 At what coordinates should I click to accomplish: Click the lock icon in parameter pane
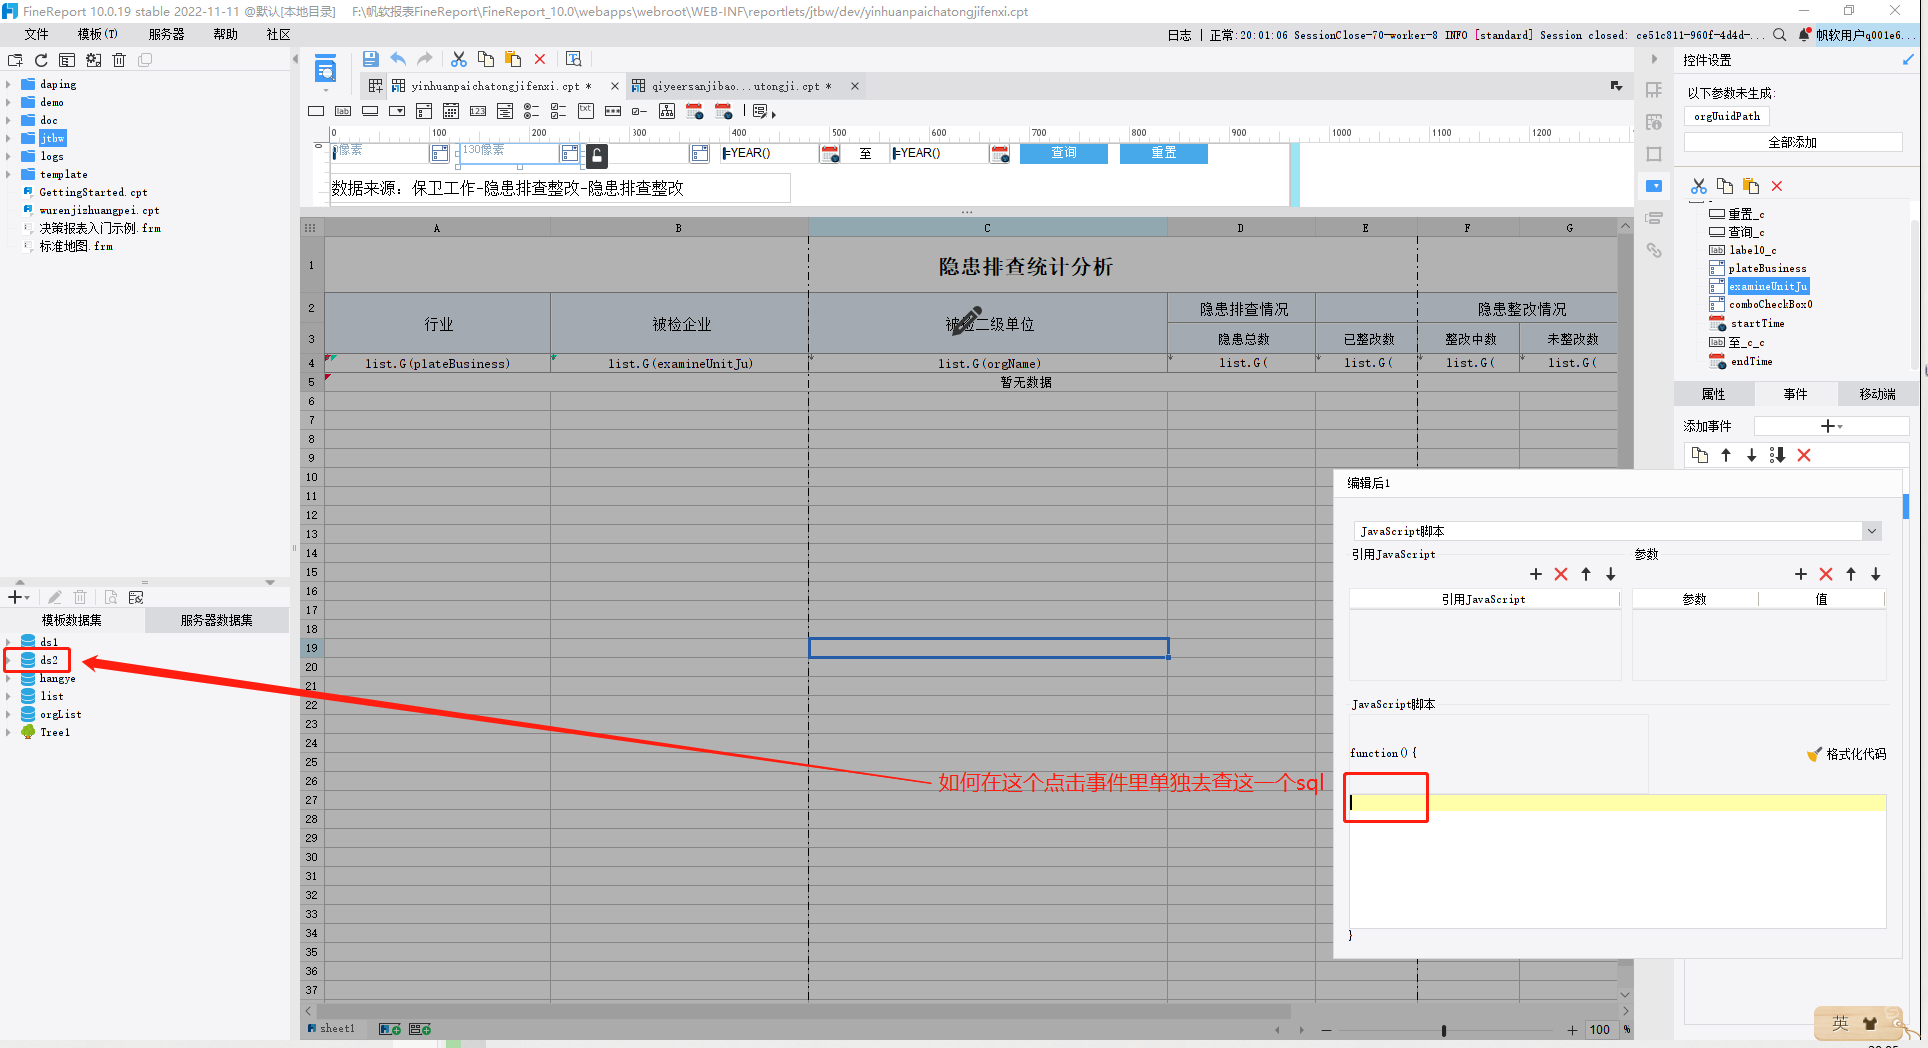[x=597, y=155]
